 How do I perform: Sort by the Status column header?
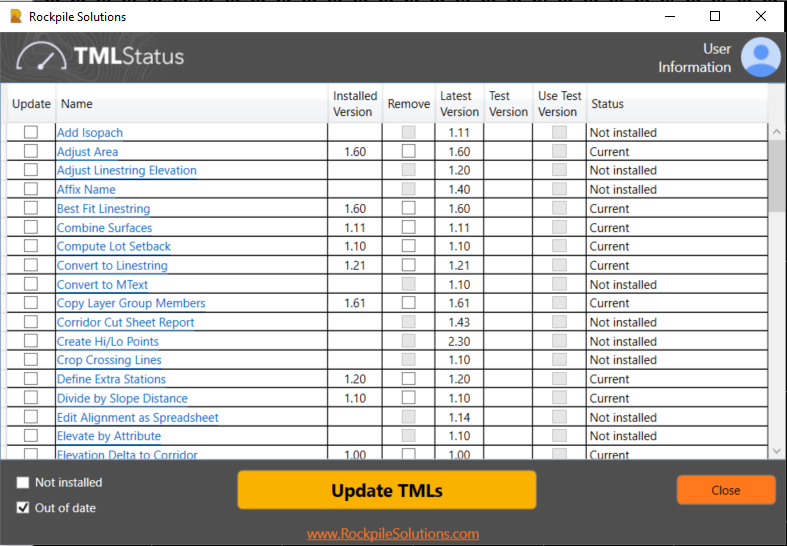coord(677,103)
